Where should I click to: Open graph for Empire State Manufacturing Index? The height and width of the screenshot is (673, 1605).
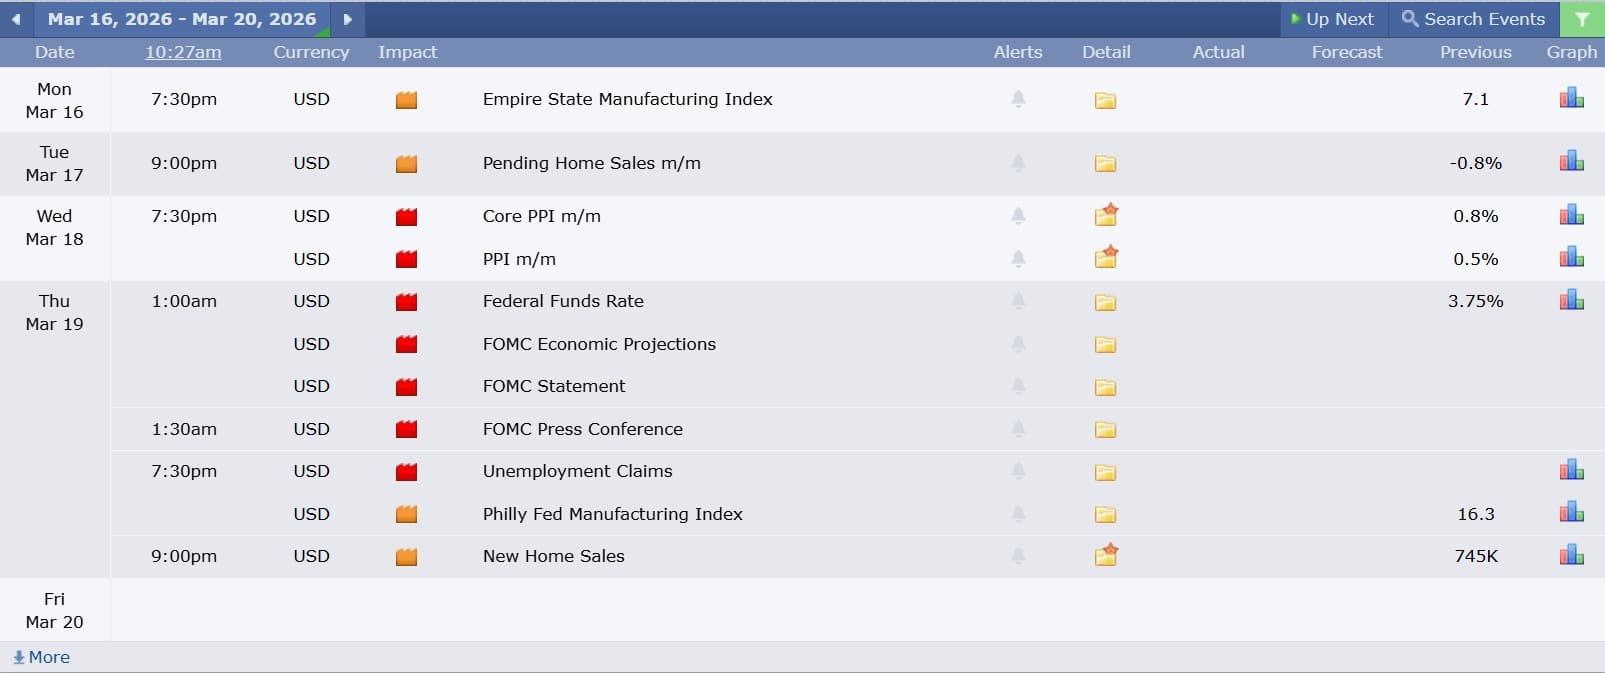click(1571, 99)
